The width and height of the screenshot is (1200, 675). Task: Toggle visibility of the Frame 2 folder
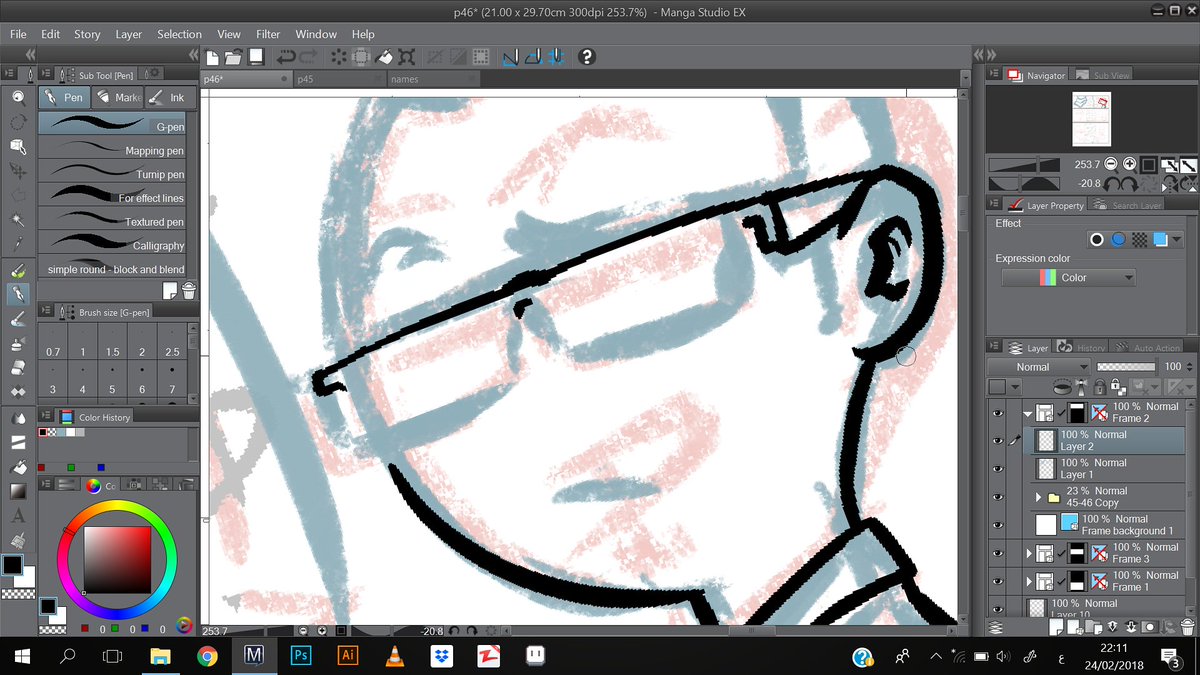click(997, 413)
